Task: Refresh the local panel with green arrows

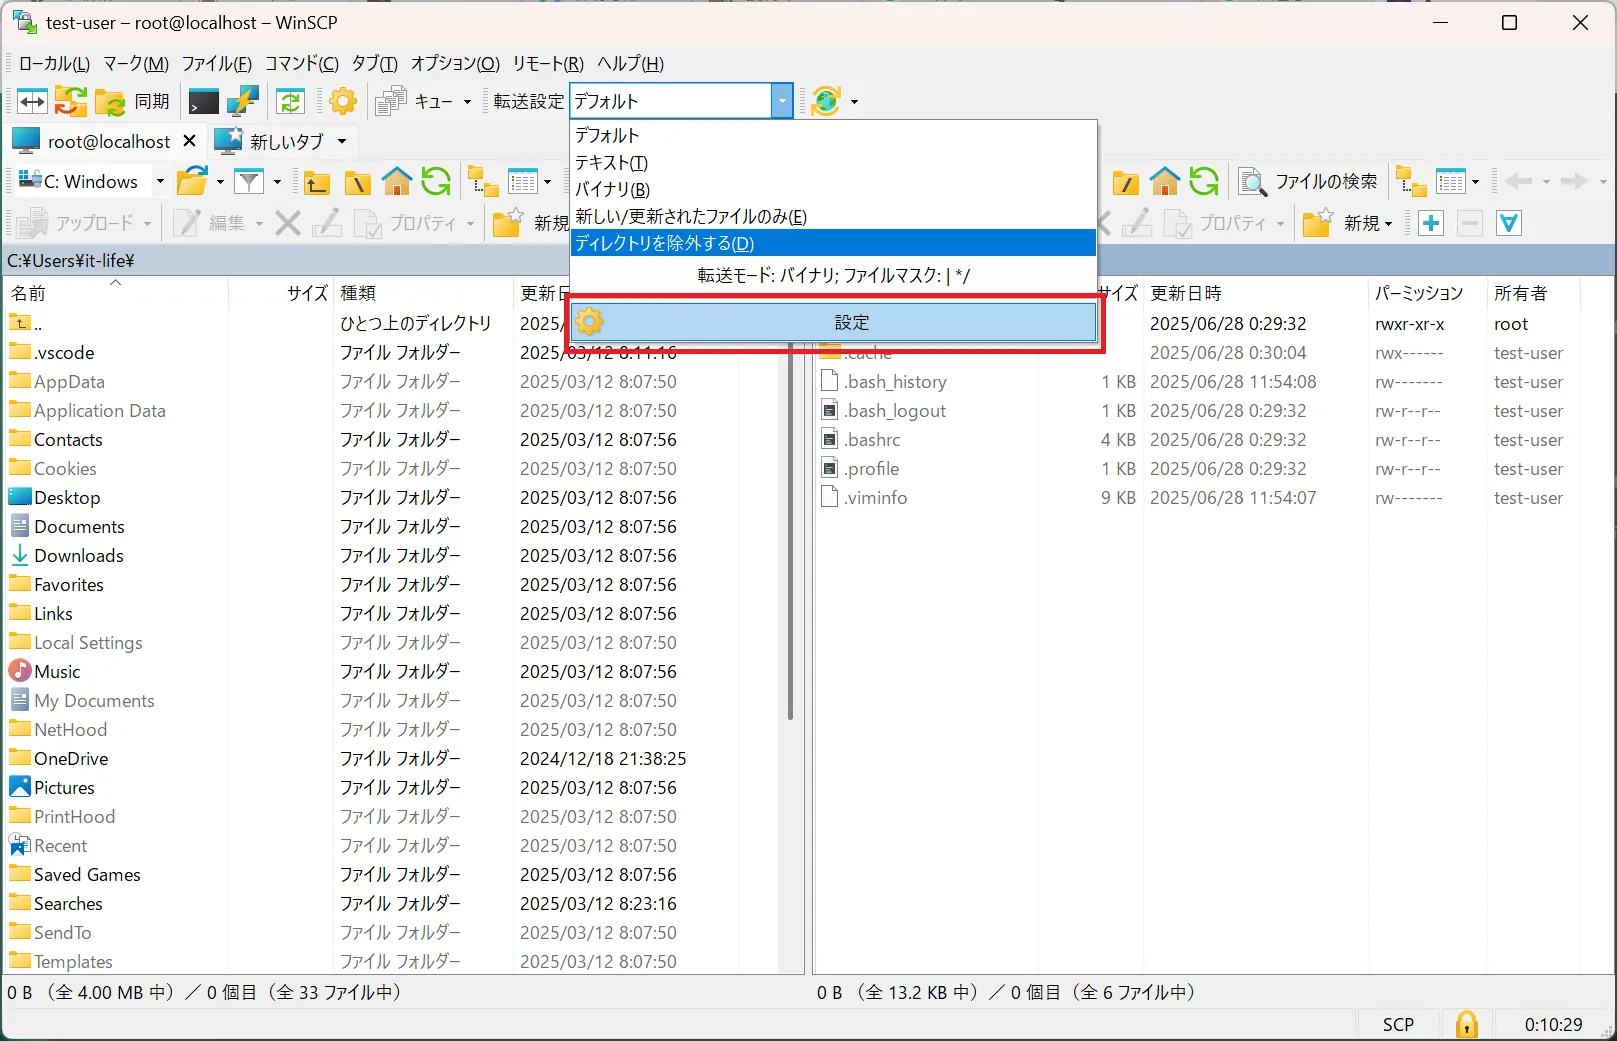Action: [x=436, y=181]
